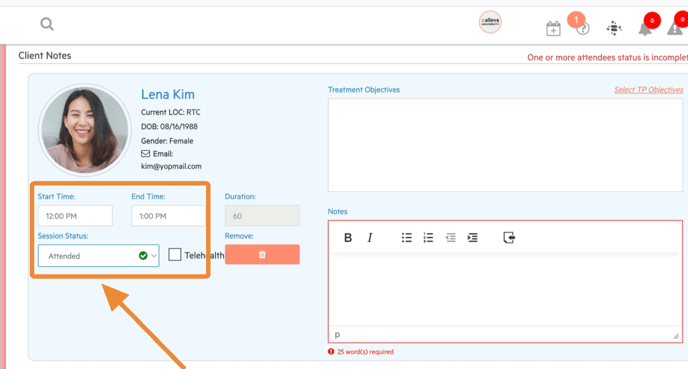
Task: Decrease indent in Notes editor
Action: [x=451, y=237]
